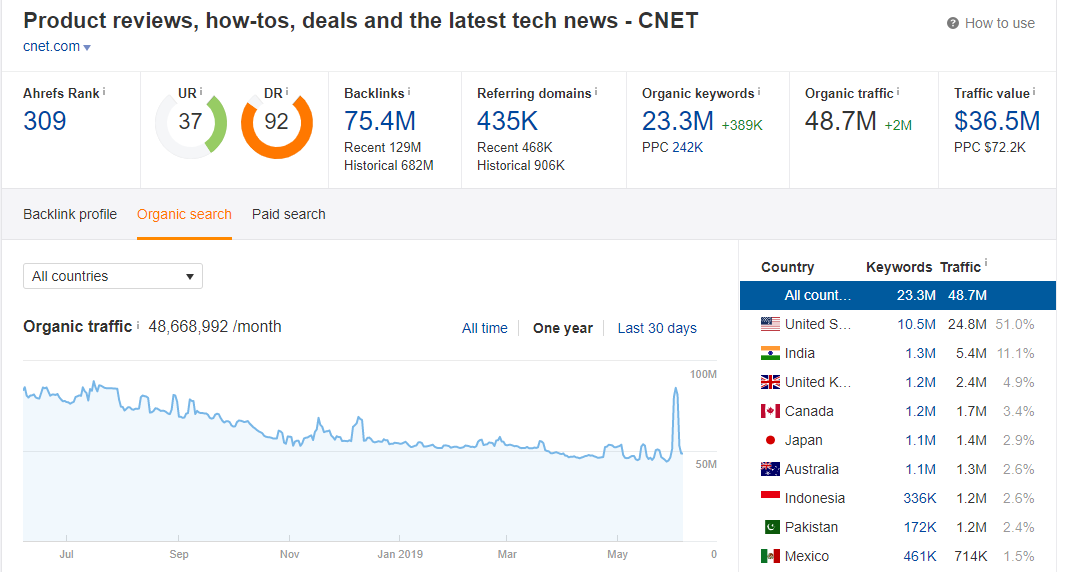Click the India 5.4M traffic value
The image size is (1073, 572).
click(x=971, y=353)
